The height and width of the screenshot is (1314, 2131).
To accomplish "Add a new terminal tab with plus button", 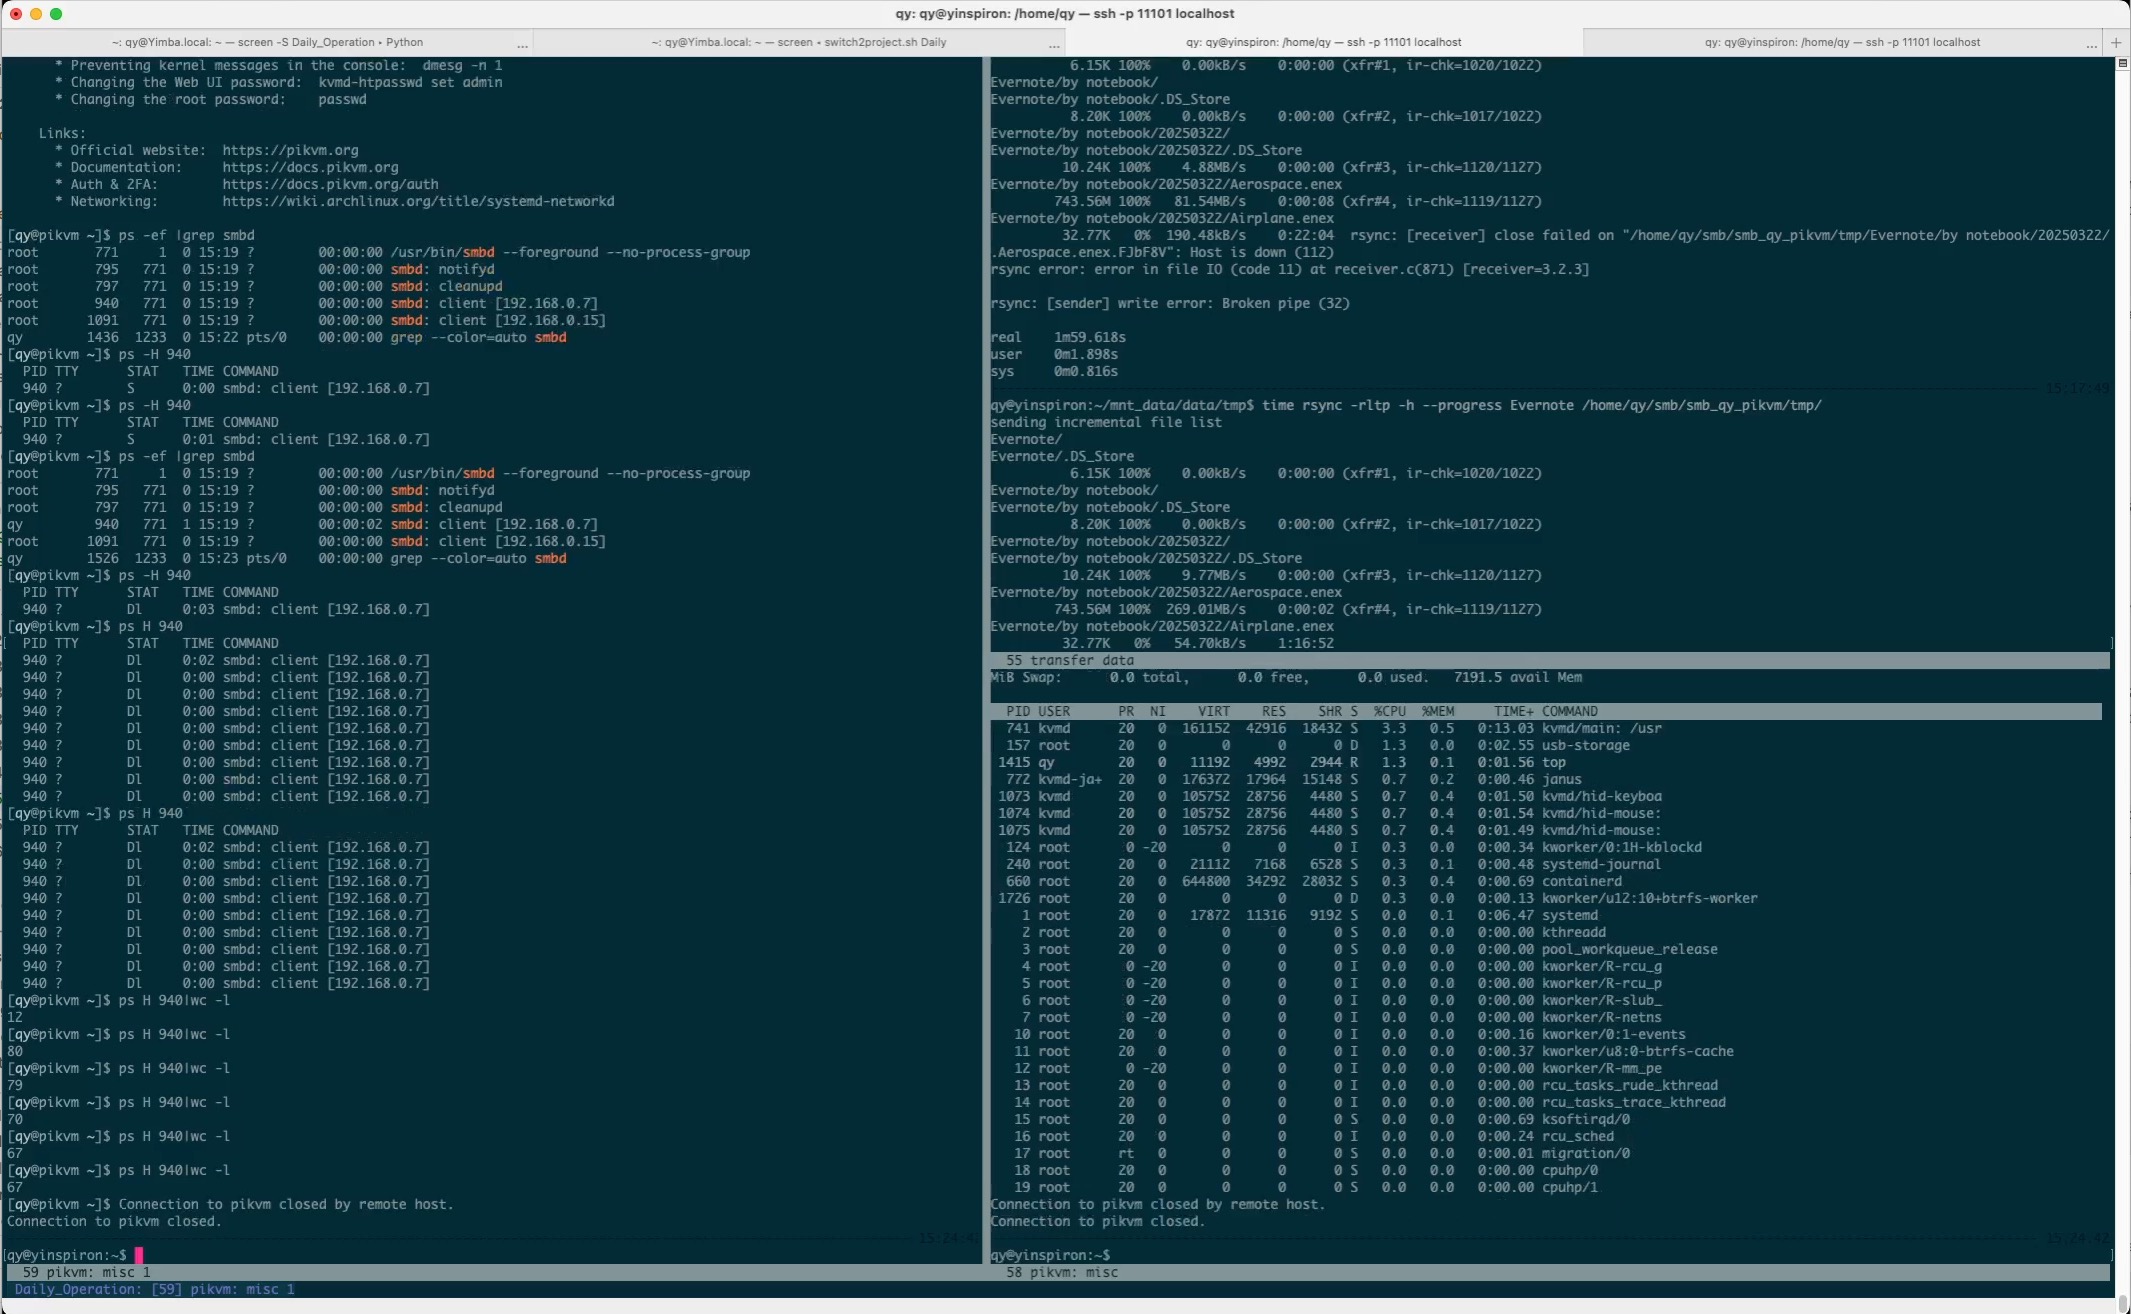I will point(2115,42).
